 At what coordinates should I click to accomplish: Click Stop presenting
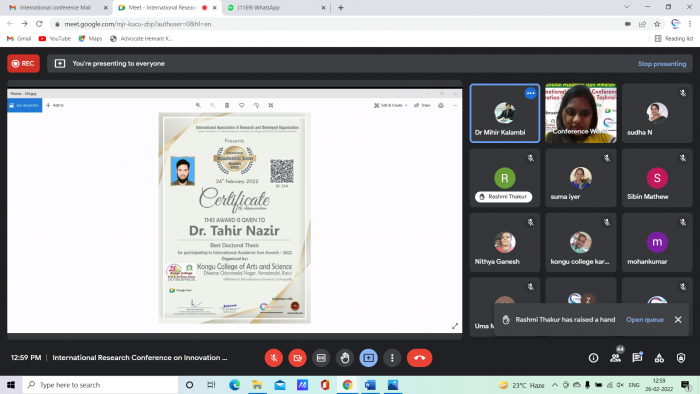click(x=662, y=64)
